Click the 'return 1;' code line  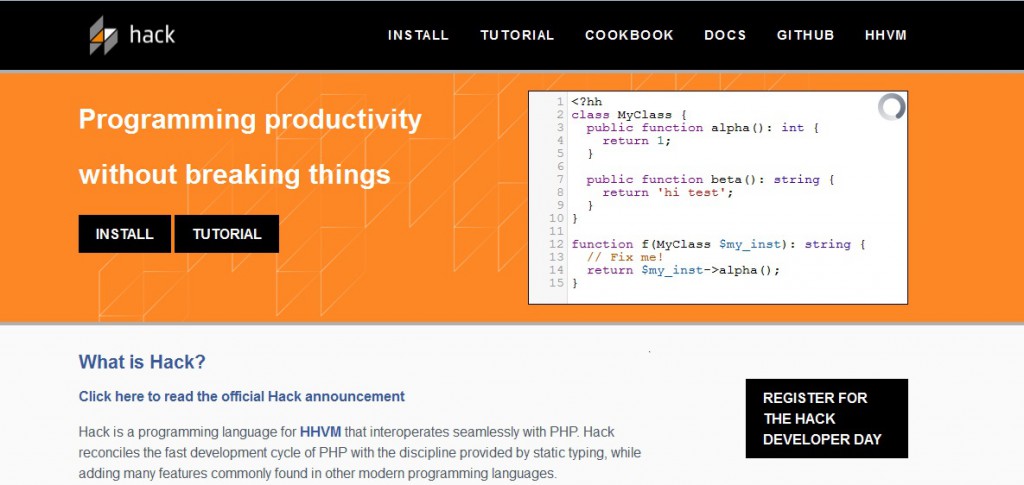pyautogui.click(x=636, y=141)
